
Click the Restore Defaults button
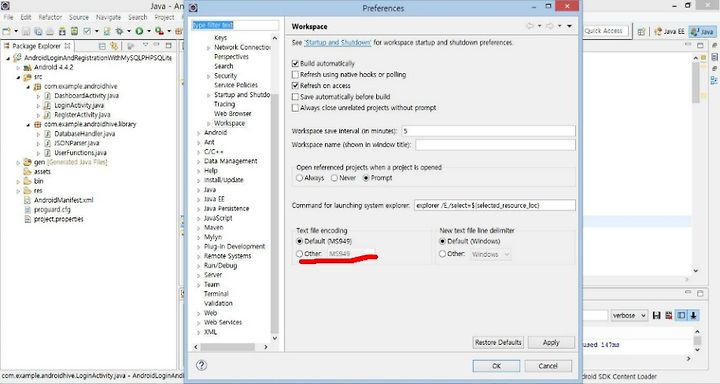tap(498, 343)
